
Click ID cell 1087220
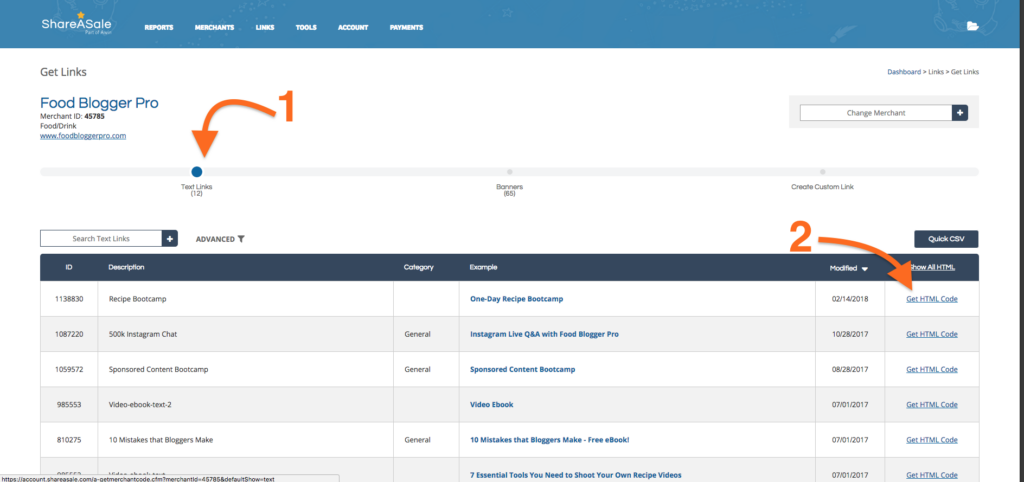pyautogui.click(x=69, y=334)
